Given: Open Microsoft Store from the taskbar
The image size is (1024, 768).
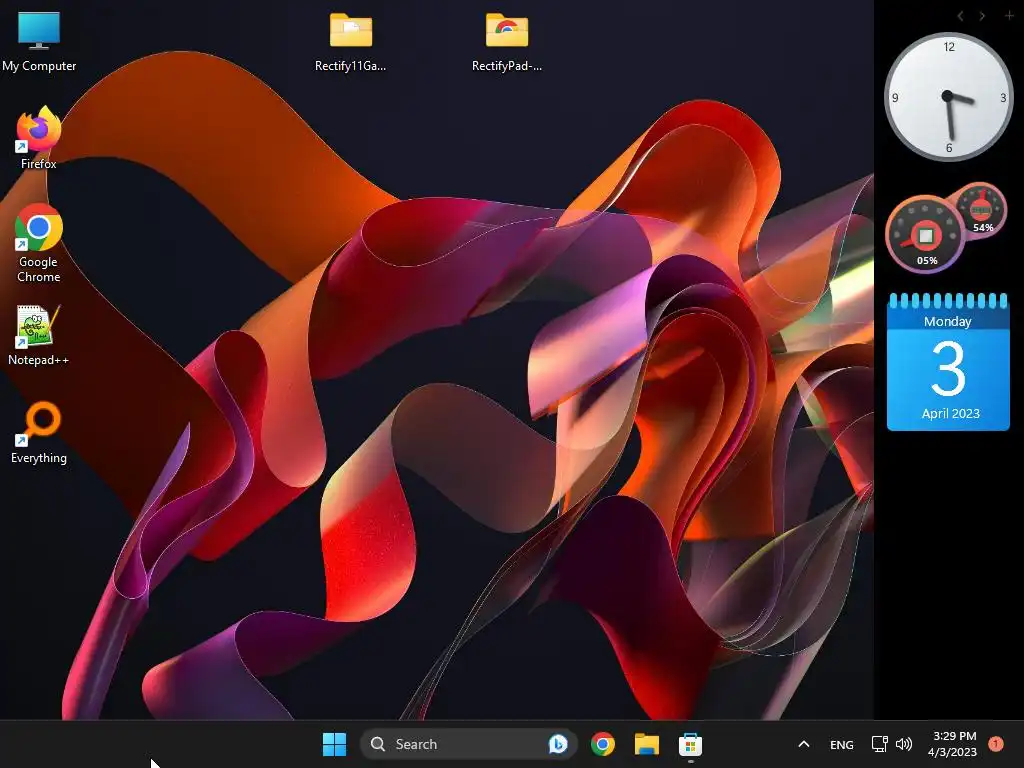Looking at the screenshot, I should coord(690,744).
